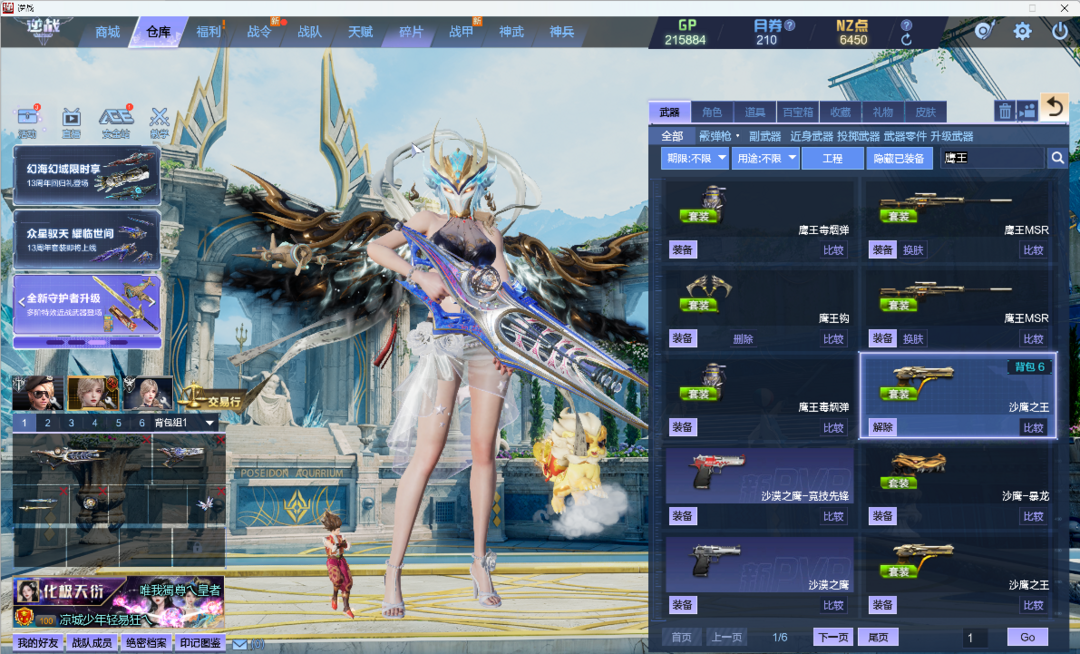Screen dimensions: 1080x654
Task: Open the 化极天衍 player profile banner
Action: tap(118, 601)
